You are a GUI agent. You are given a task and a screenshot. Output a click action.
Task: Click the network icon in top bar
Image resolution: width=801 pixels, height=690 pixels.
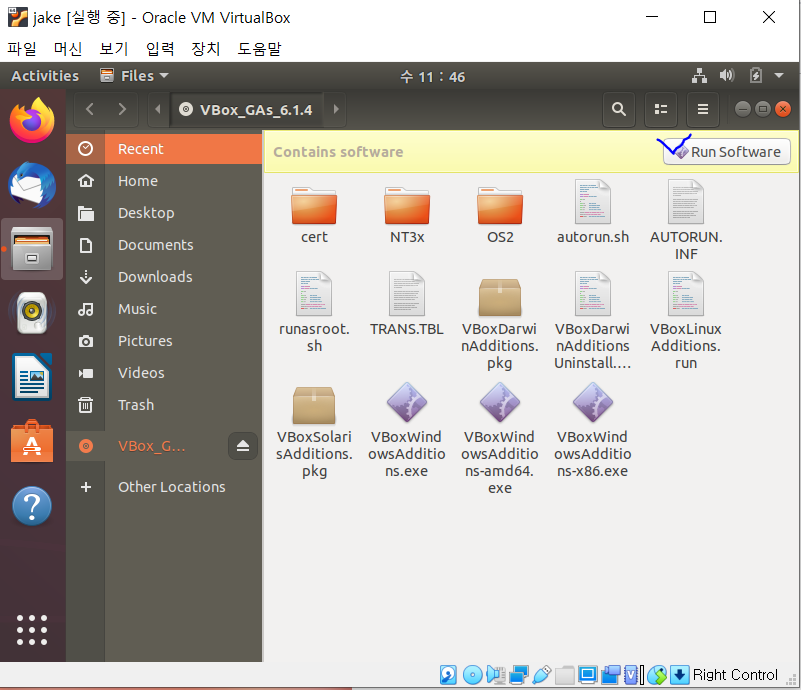(x=699, y=76)
